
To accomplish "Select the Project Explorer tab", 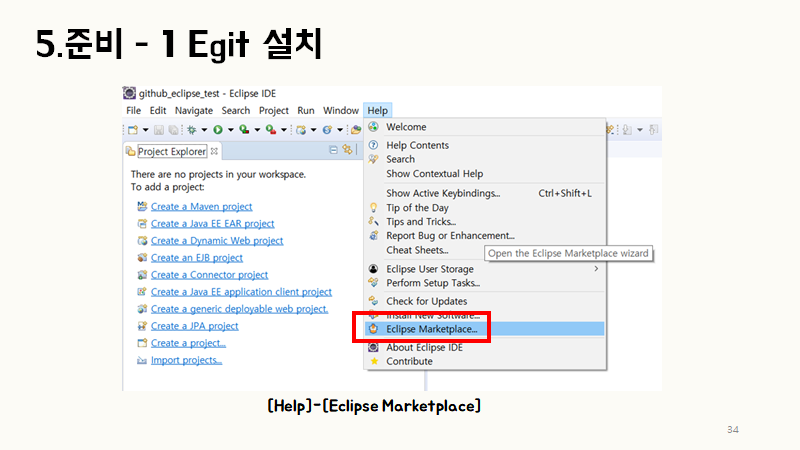I will pyautogui.click(x=172, y=152).
